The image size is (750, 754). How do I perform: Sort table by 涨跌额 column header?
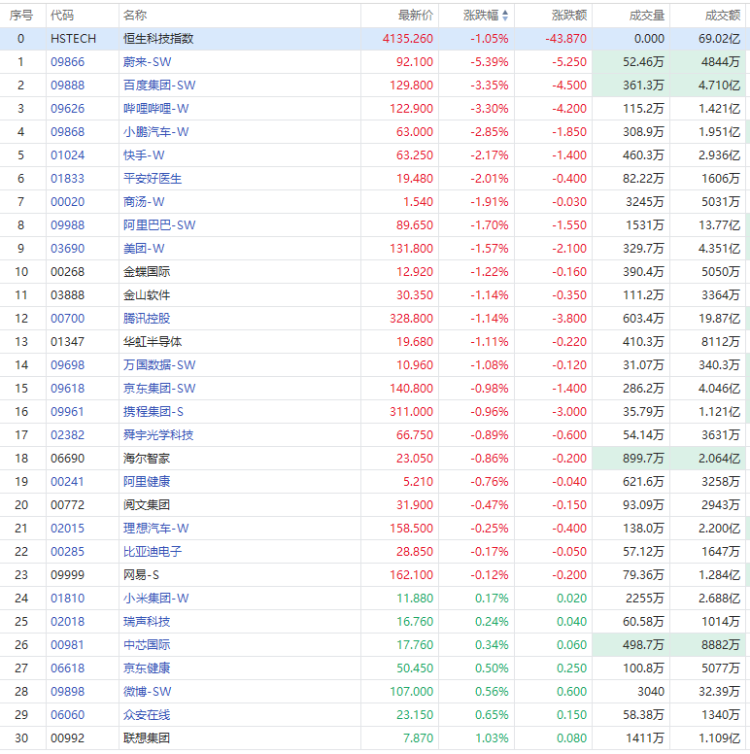coord(569,15)
